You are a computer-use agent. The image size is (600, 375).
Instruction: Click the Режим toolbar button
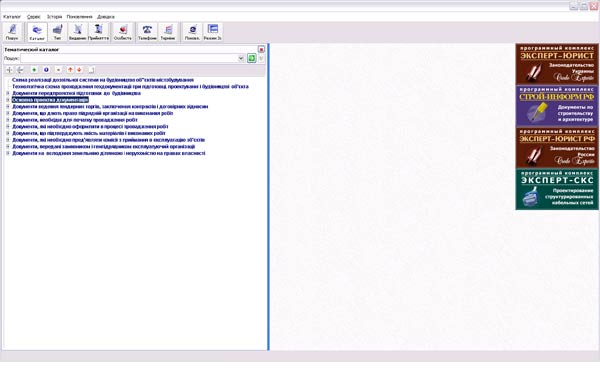tap(212, 32)
